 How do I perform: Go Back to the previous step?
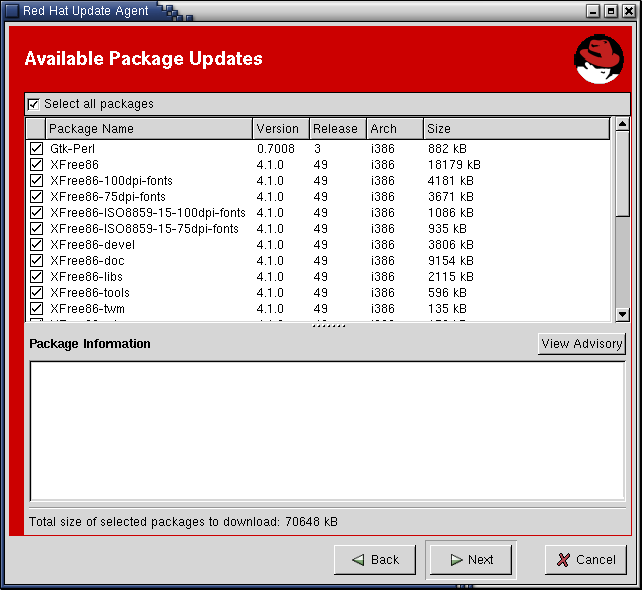coord(375,560)
